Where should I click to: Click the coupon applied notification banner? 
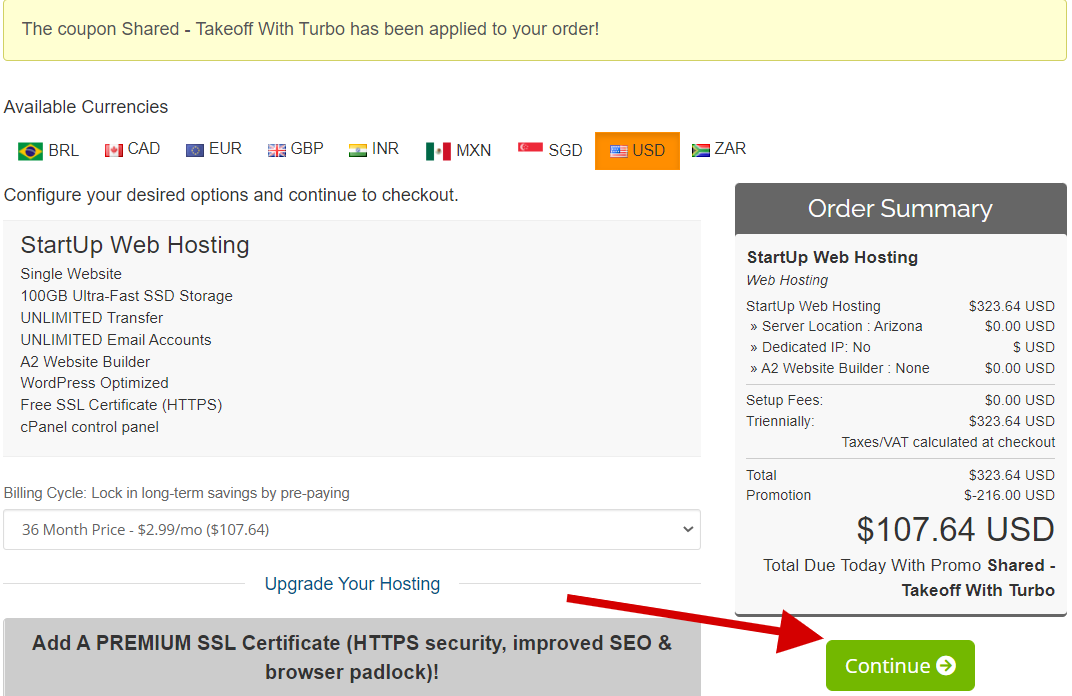[535, 30]
